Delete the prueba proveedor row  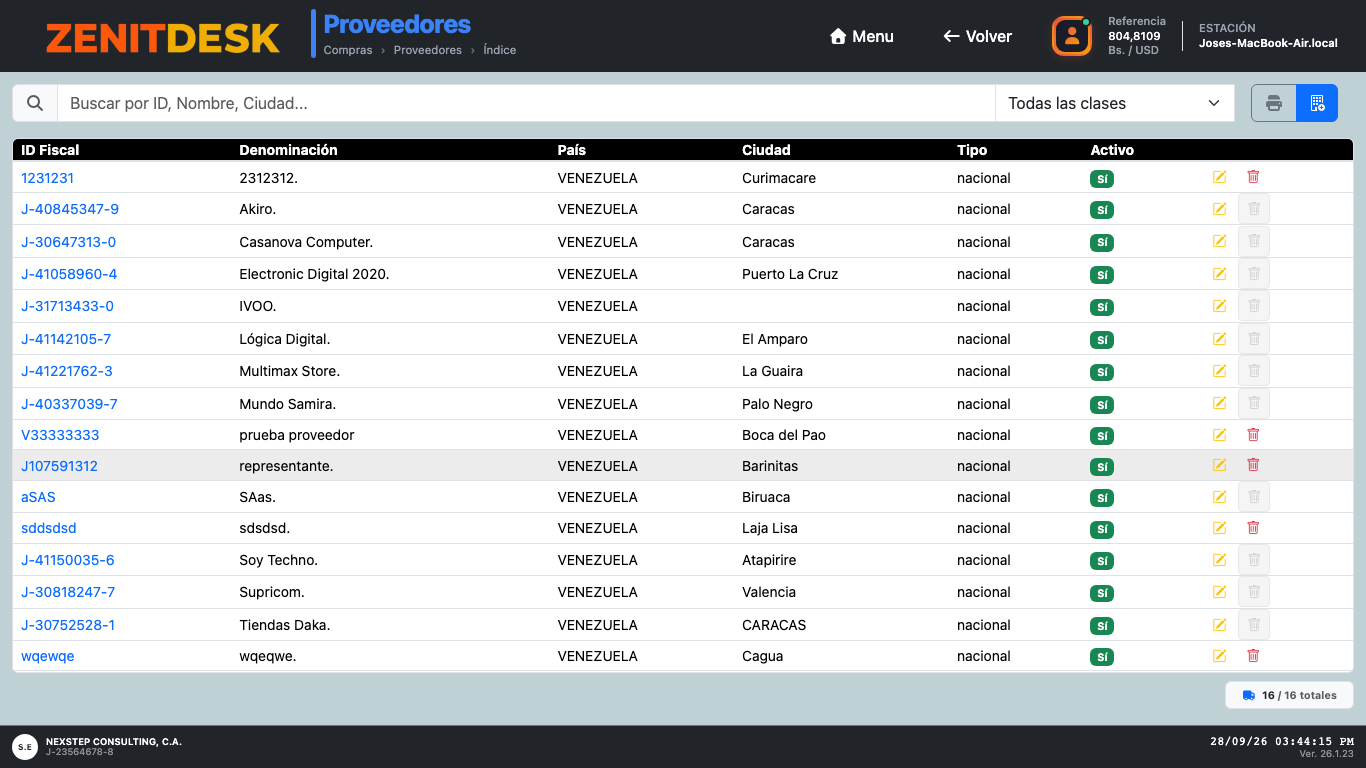click(x=1253, y=435)
